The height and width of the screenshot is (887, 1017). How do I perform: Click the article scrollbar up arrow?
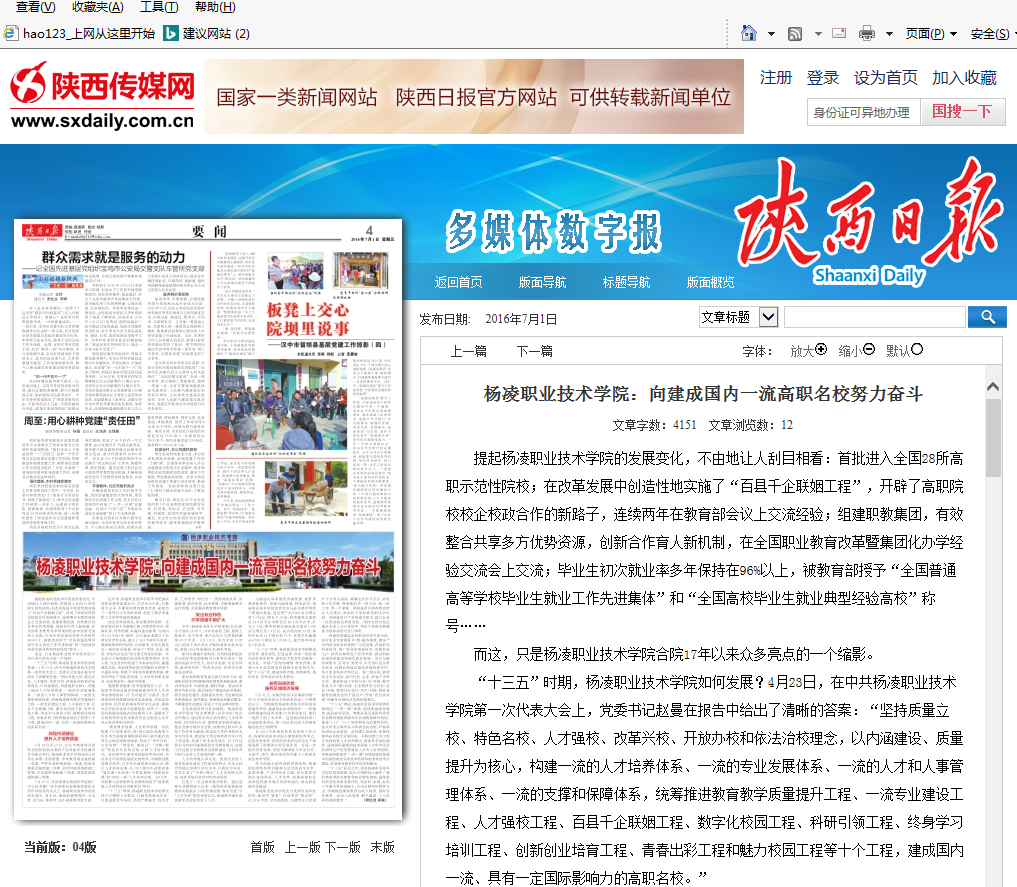pos(993,386)
